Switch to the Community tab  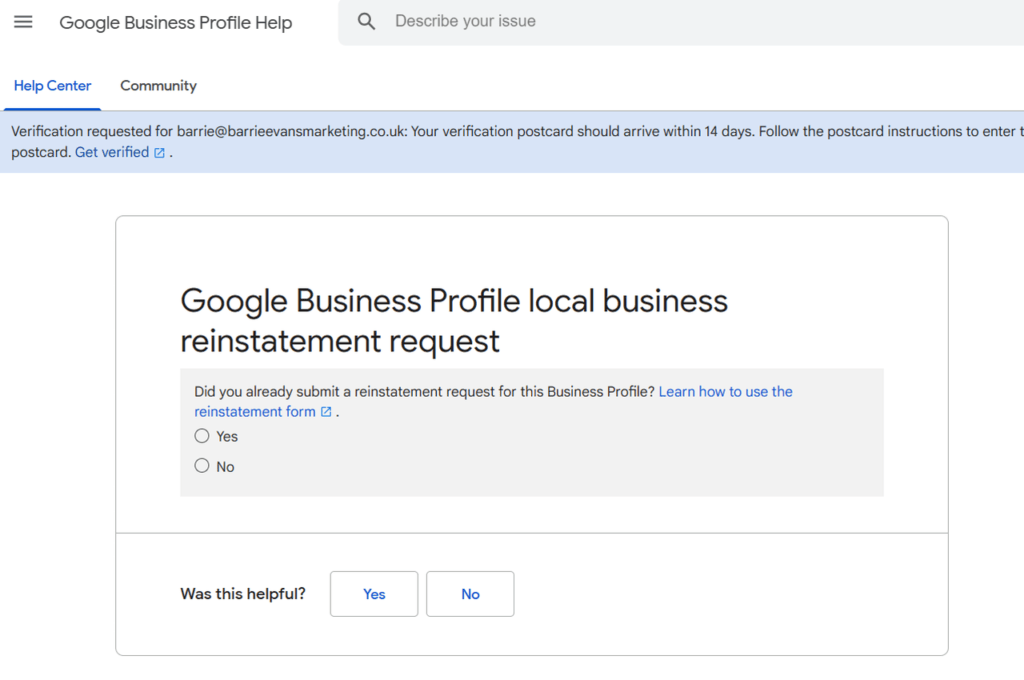(157, 85)
